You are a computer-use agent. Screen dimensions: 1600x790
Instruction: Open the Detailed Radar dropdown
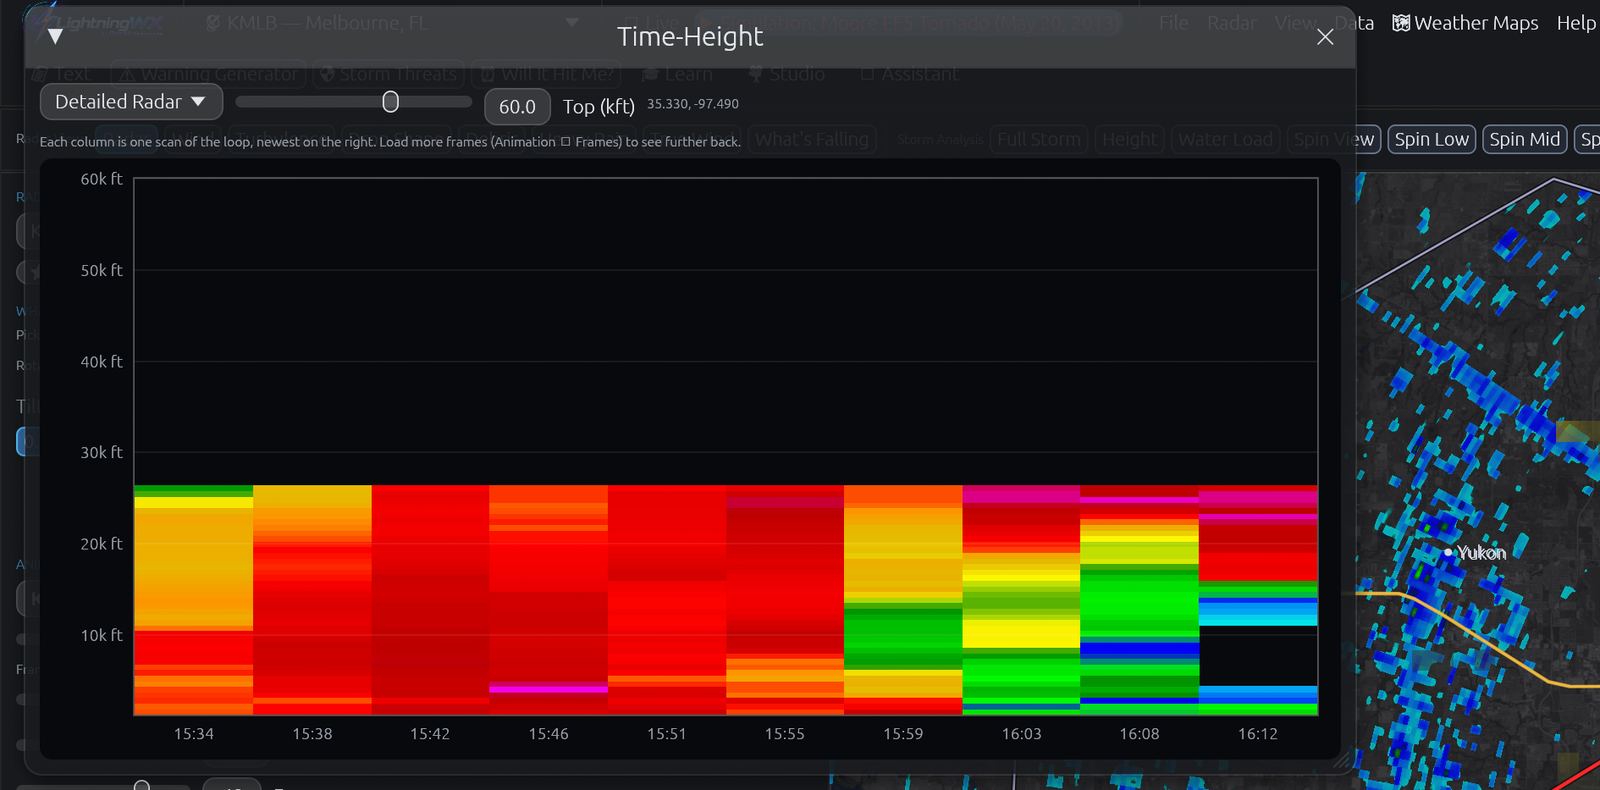pos(130,102)
